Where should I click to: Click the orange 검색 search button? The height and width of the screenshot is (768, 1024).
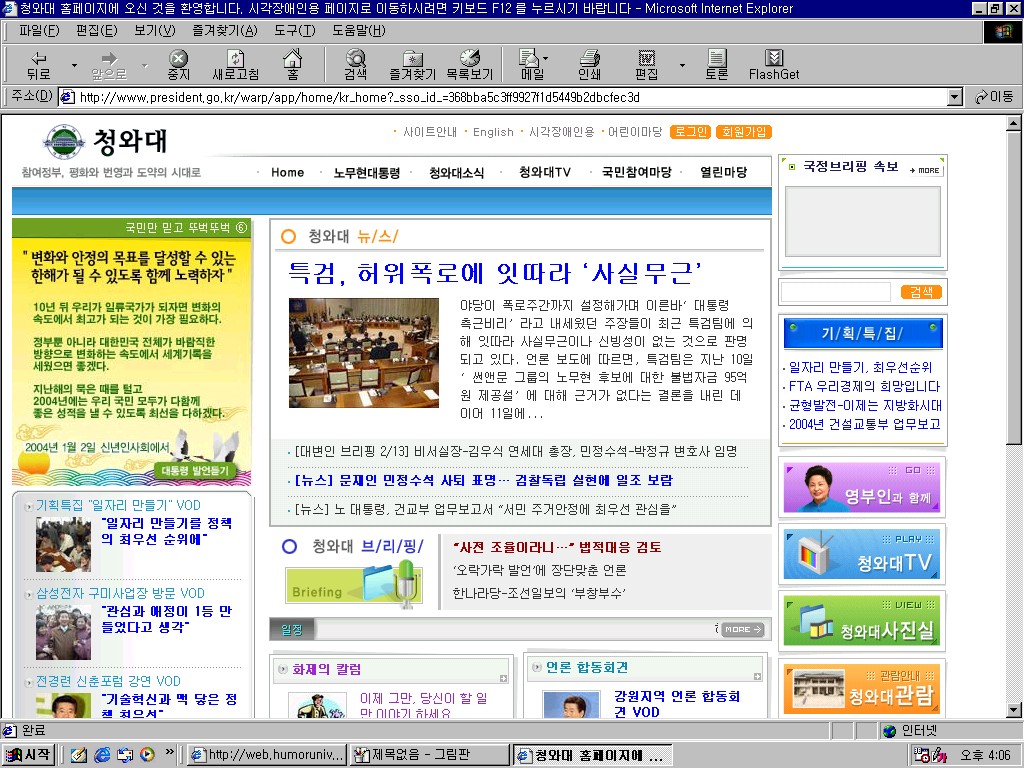coord(921,292)
